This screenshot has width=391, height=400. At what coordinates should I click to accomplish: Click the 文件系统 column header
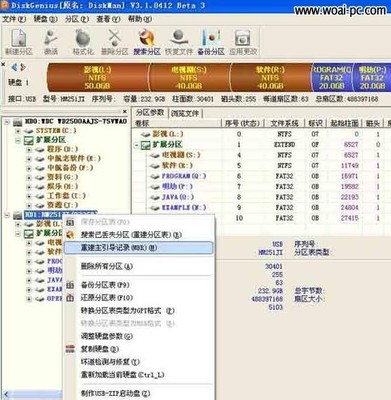coord(284,123)
